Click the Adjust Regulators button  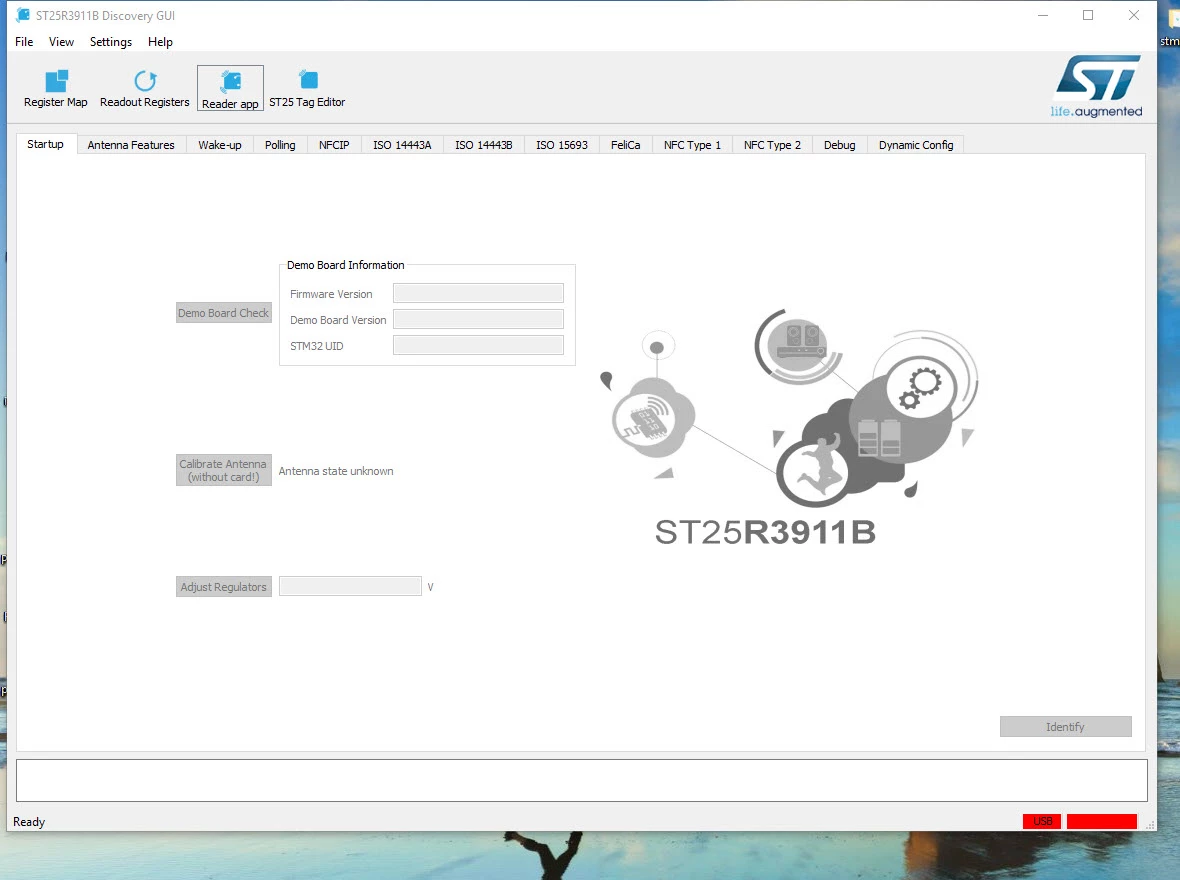tap(224, 586)
